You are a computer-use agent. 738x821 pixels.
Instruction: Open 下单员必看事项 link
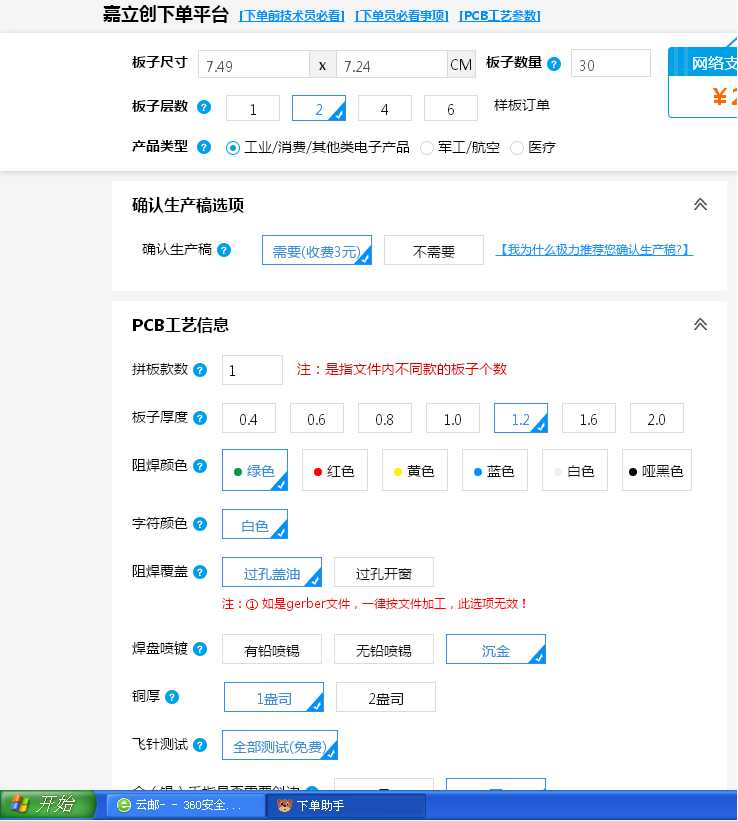[401, 16]
